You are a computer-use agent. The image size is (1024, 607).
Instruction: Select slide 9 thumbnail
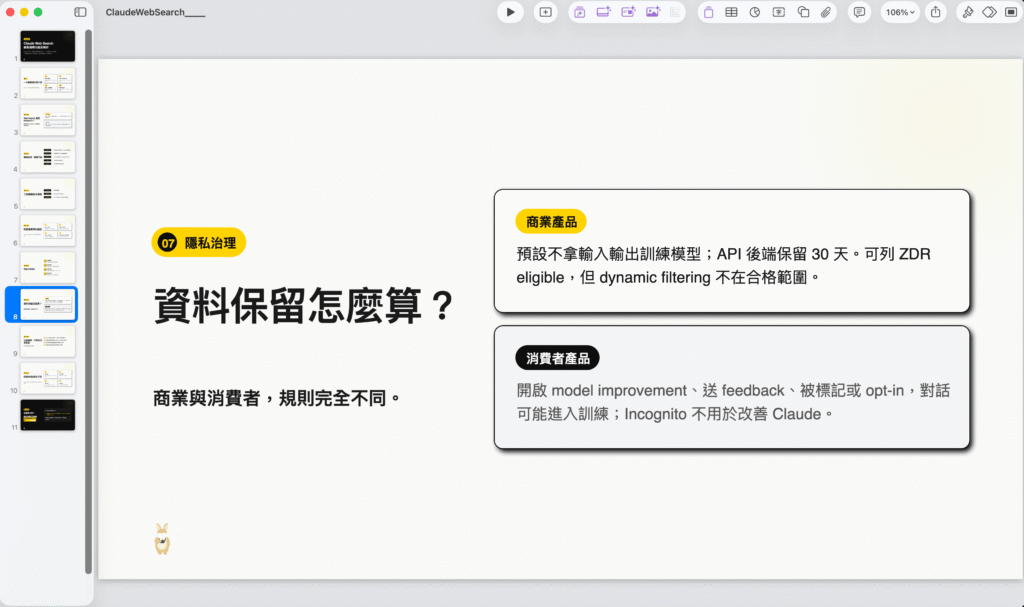[48, 341]
